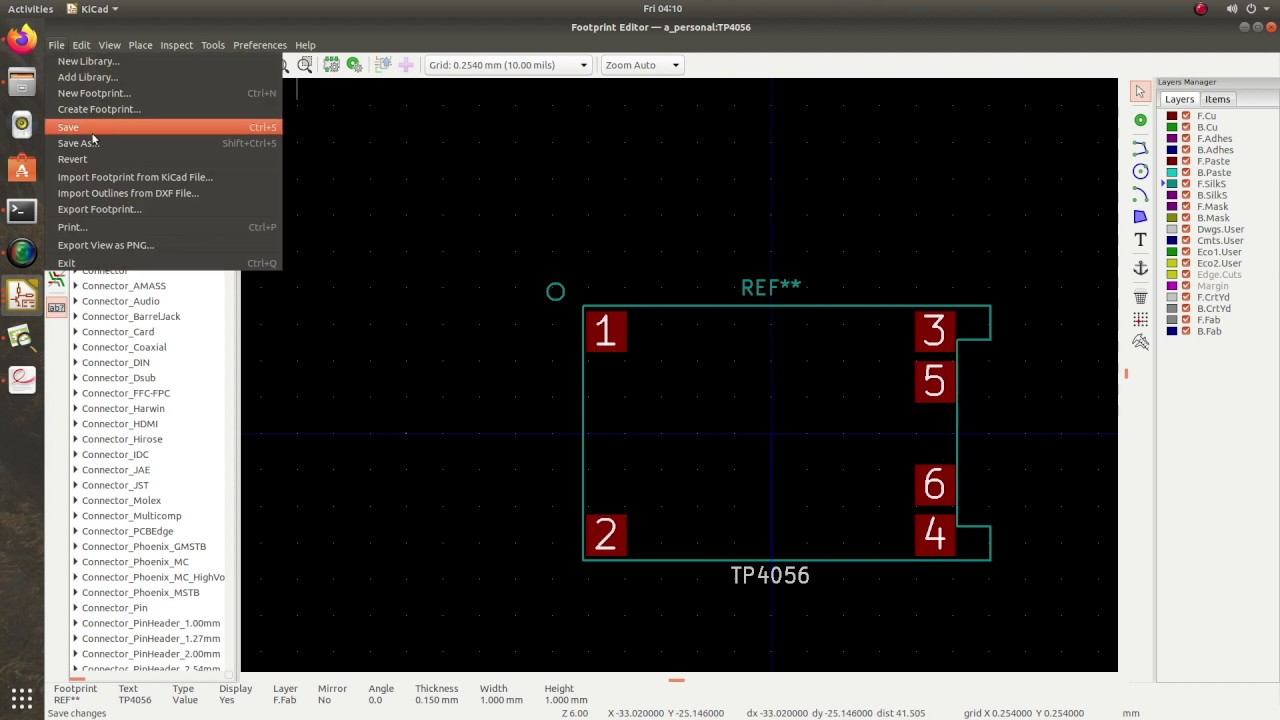The width and height of the screenshot is (1280, 720).
Task: Open footprint properties toolbar icon
Action: pos(331,65)
